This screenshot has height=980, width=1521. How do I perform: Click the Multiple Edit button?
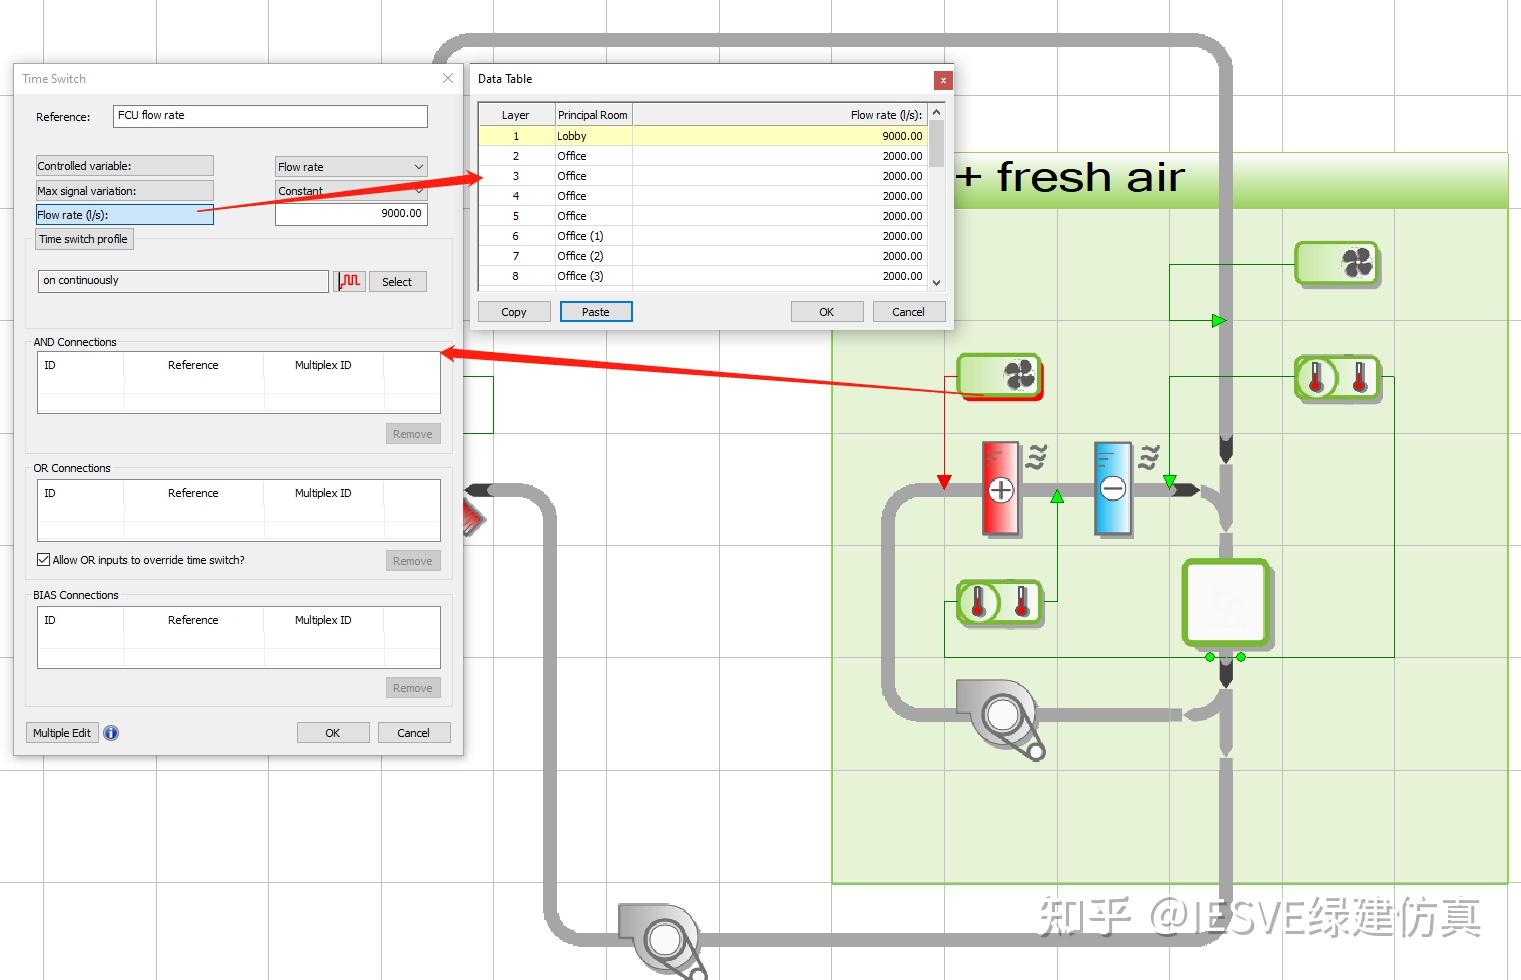pyautogui.click(x=62, y=733)
